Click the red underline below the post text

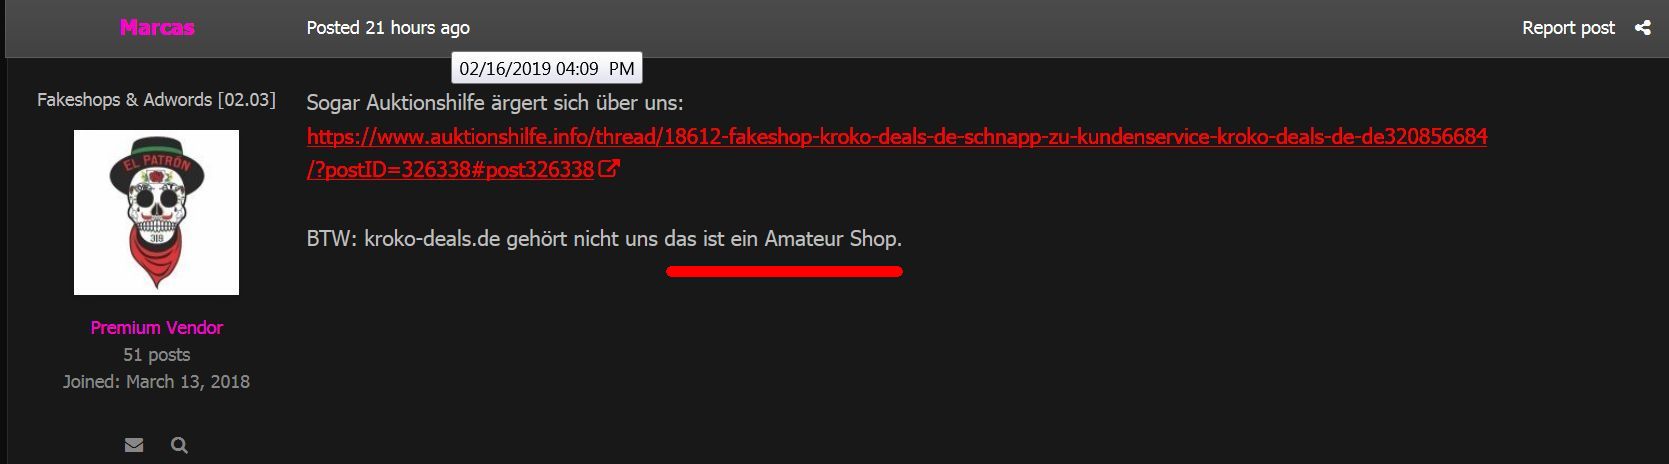[x=785, y=271]
